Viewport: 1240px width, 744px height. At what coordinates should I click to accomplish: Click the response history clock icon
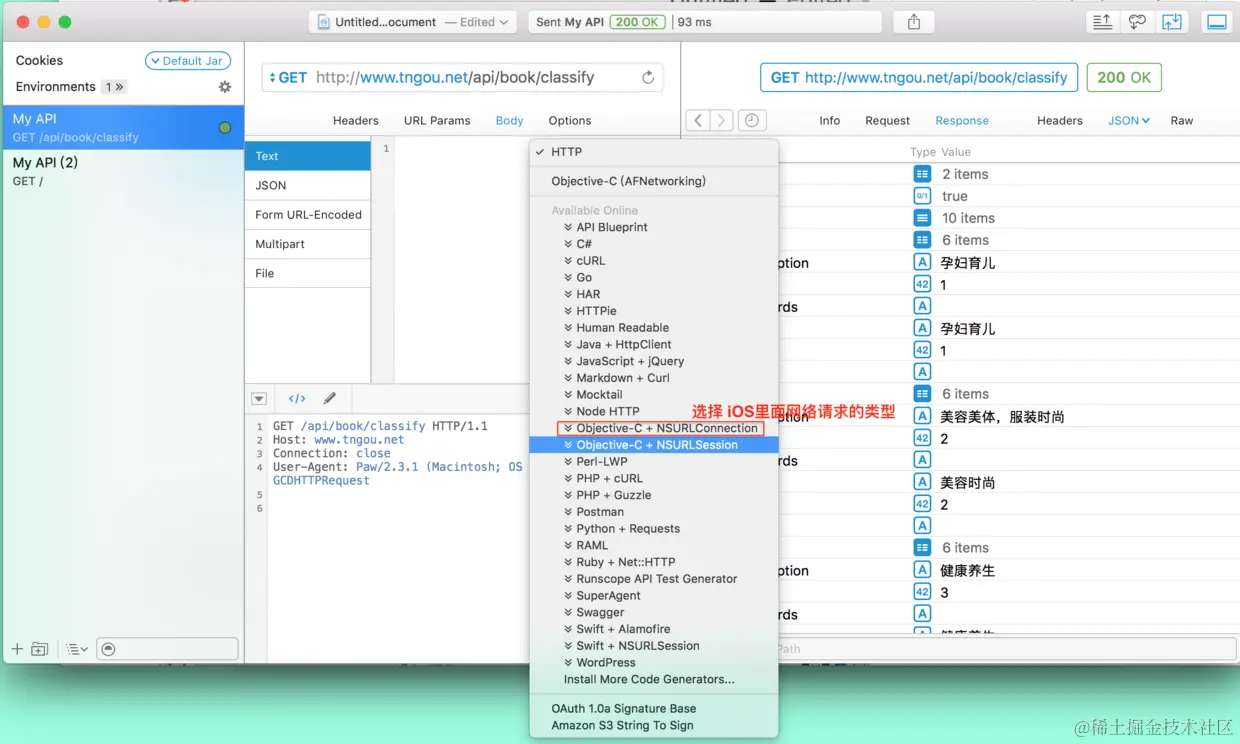[x=751, y=120]
